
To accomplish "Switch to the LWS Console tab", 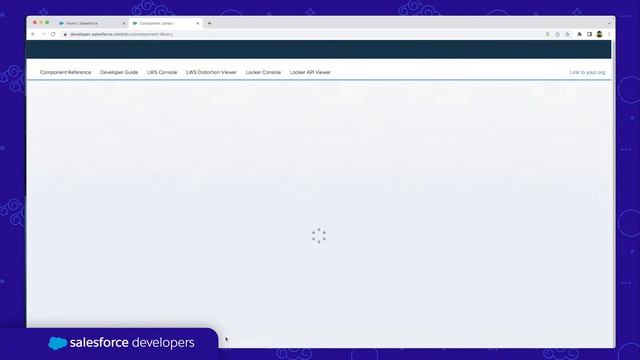I will [x=162, y=72].
